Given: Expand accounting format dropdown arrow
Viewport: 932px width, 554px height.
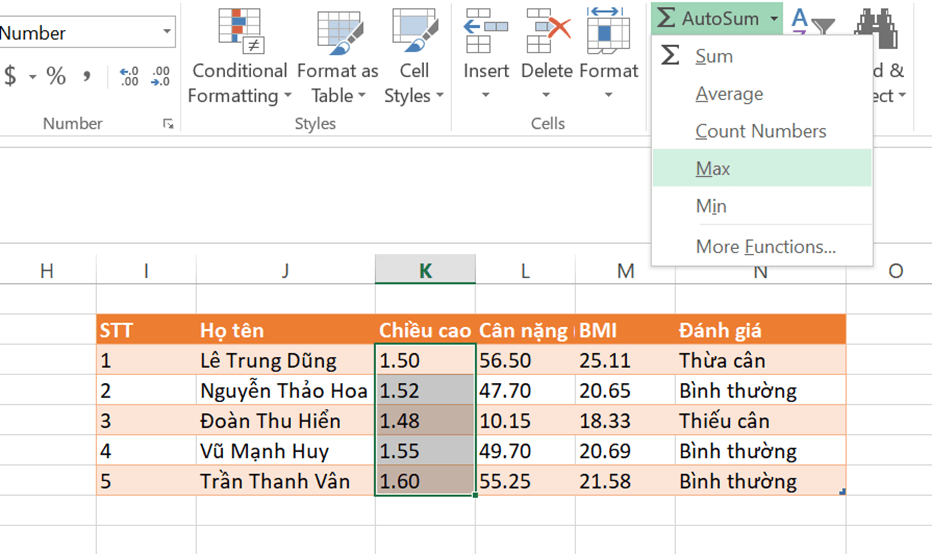Looking at the screenshot, I should [33, 77].
